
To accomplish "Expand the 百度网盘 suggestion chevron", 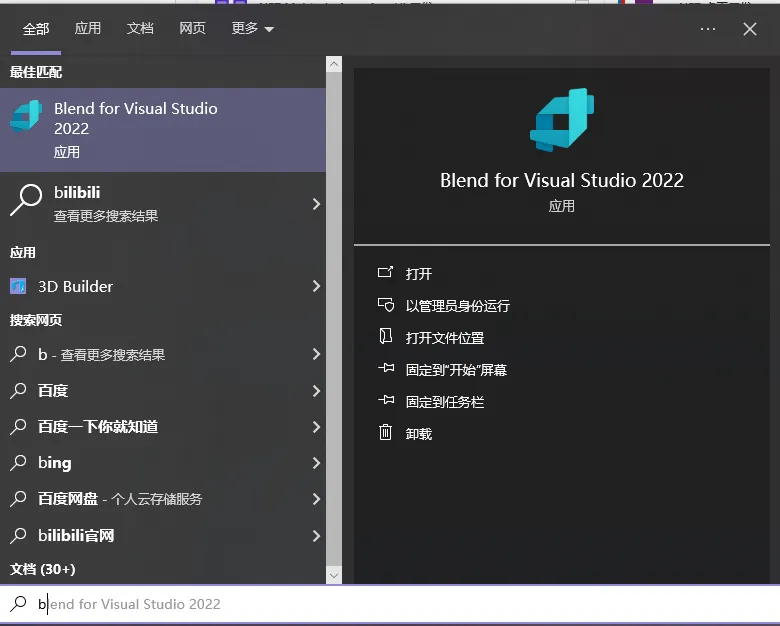I will pos(316,499).
